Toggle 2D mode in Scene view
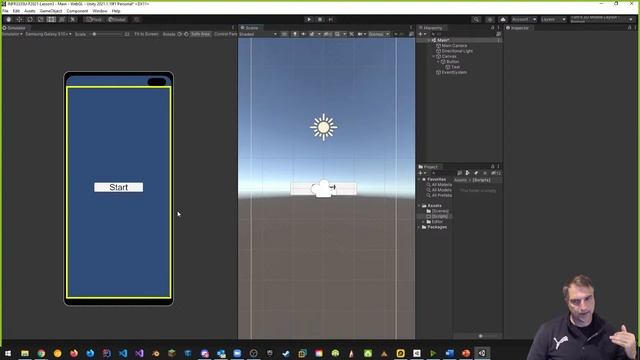 pos(284,34)
